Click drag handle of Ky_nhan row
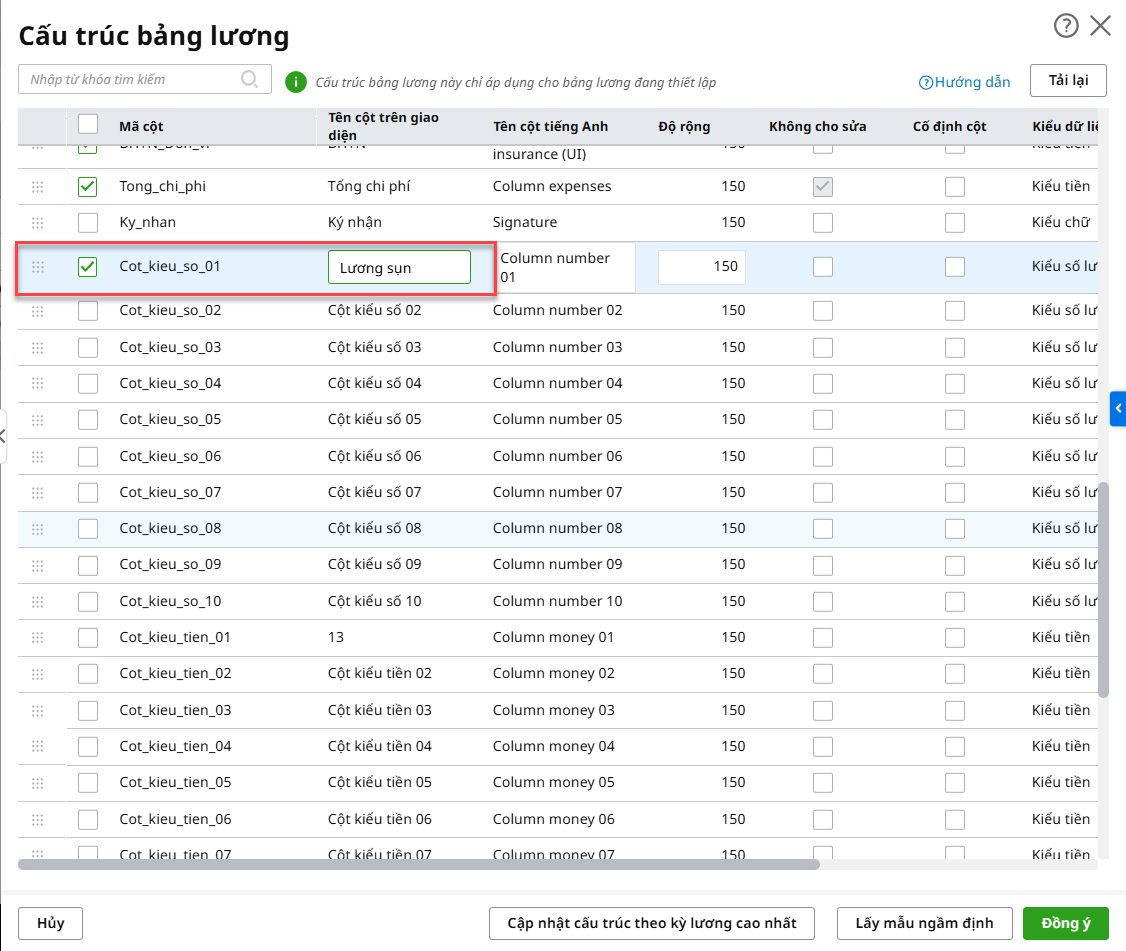 [x=38, y=223]
